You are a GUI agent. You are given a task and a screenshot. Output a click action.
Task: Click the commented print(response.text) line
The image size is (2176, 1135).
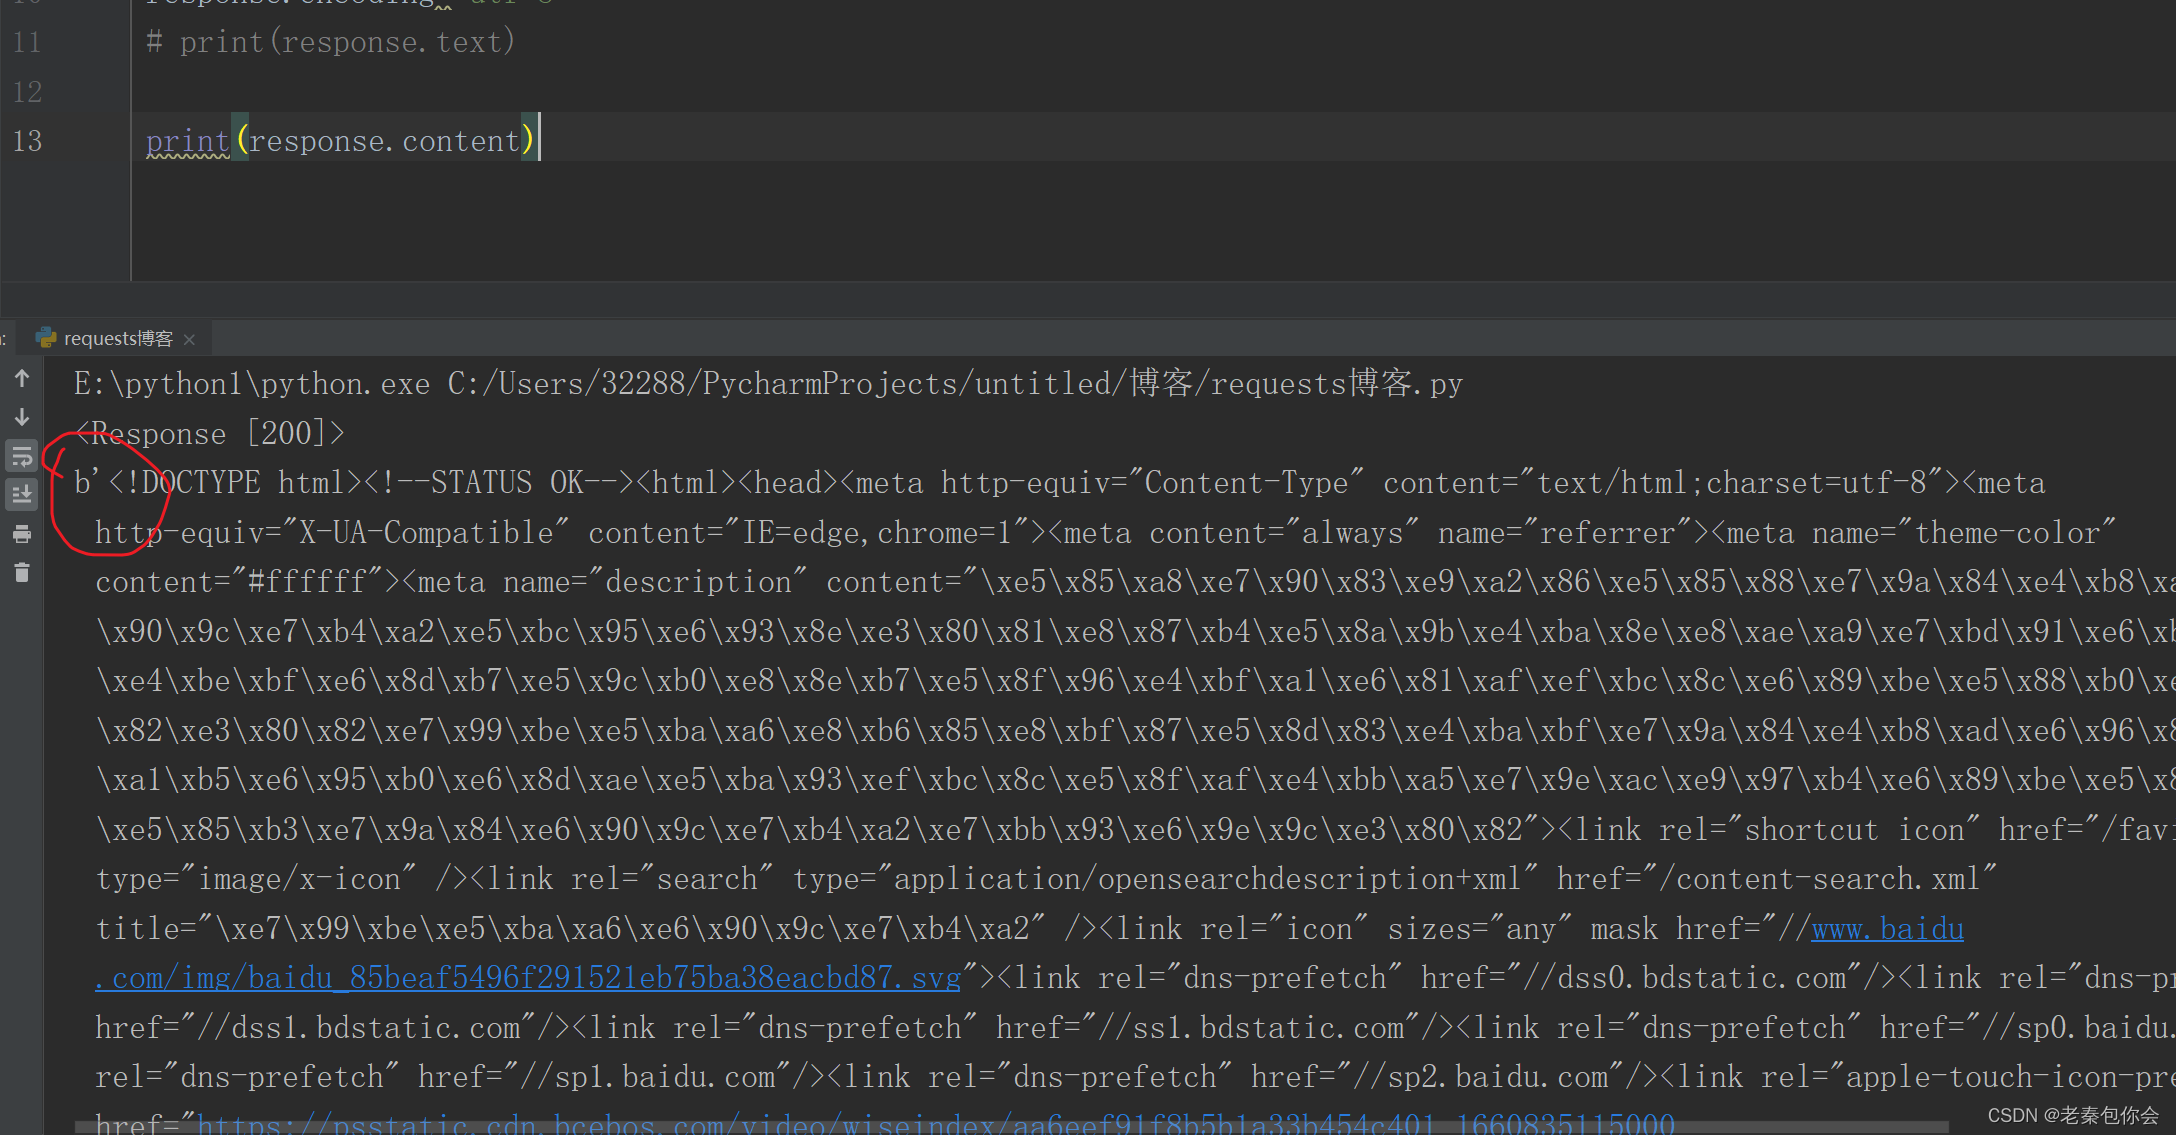[330, 42]
